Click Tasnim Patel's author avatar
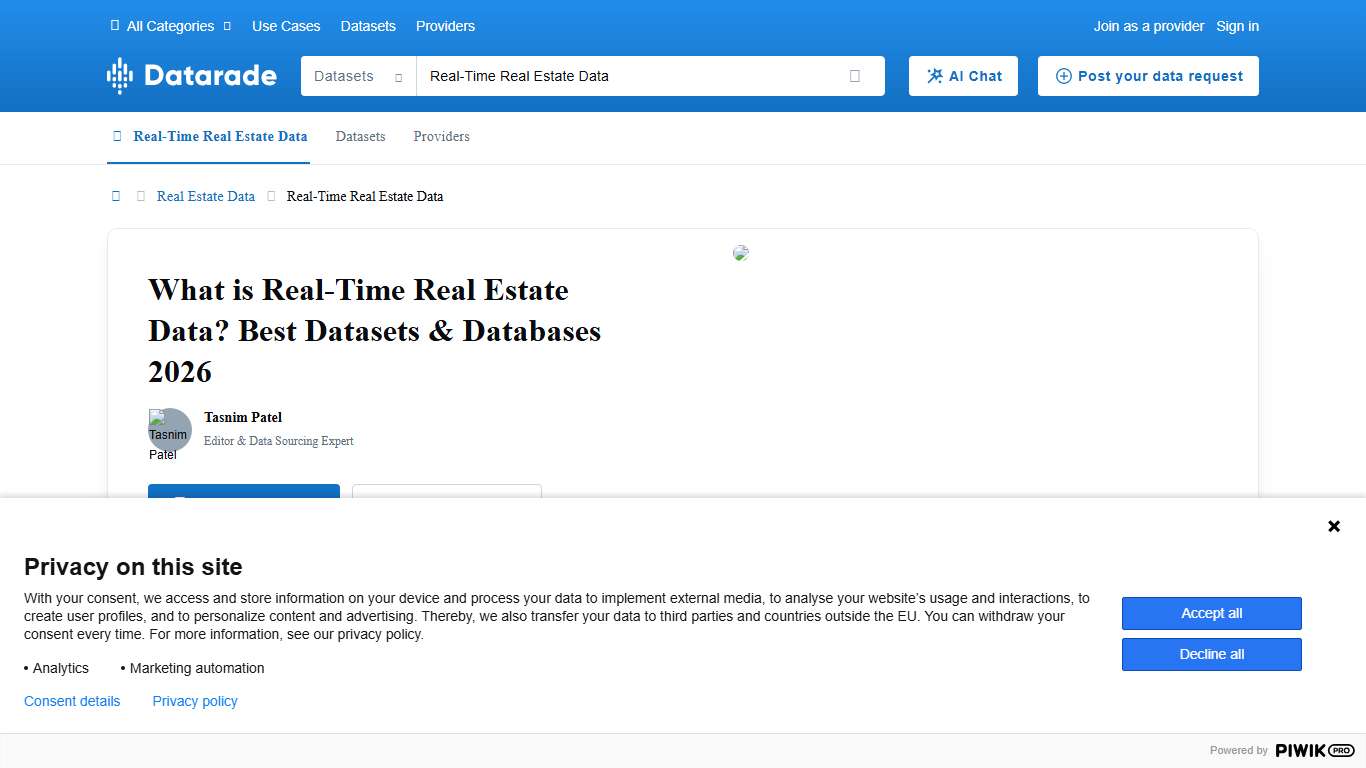1366x768 pixels. click(169, 432)
